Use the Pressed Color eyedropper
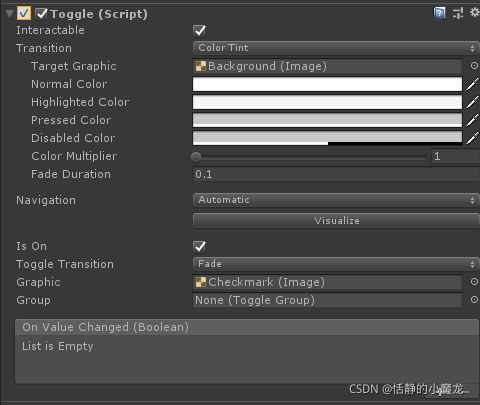Viewport: 480px width, 405px height. click(x=472, y=120)
